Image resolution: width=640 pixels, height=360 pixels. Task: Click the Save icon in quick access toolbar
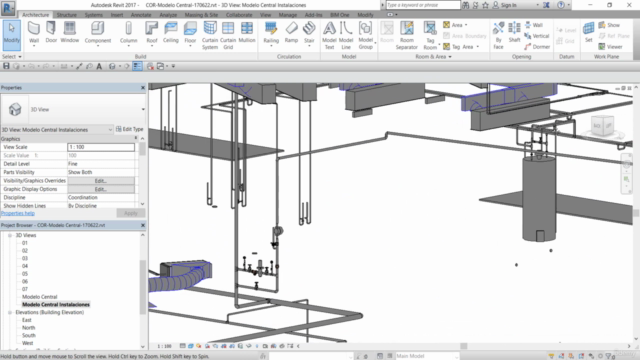click(6, 66)
